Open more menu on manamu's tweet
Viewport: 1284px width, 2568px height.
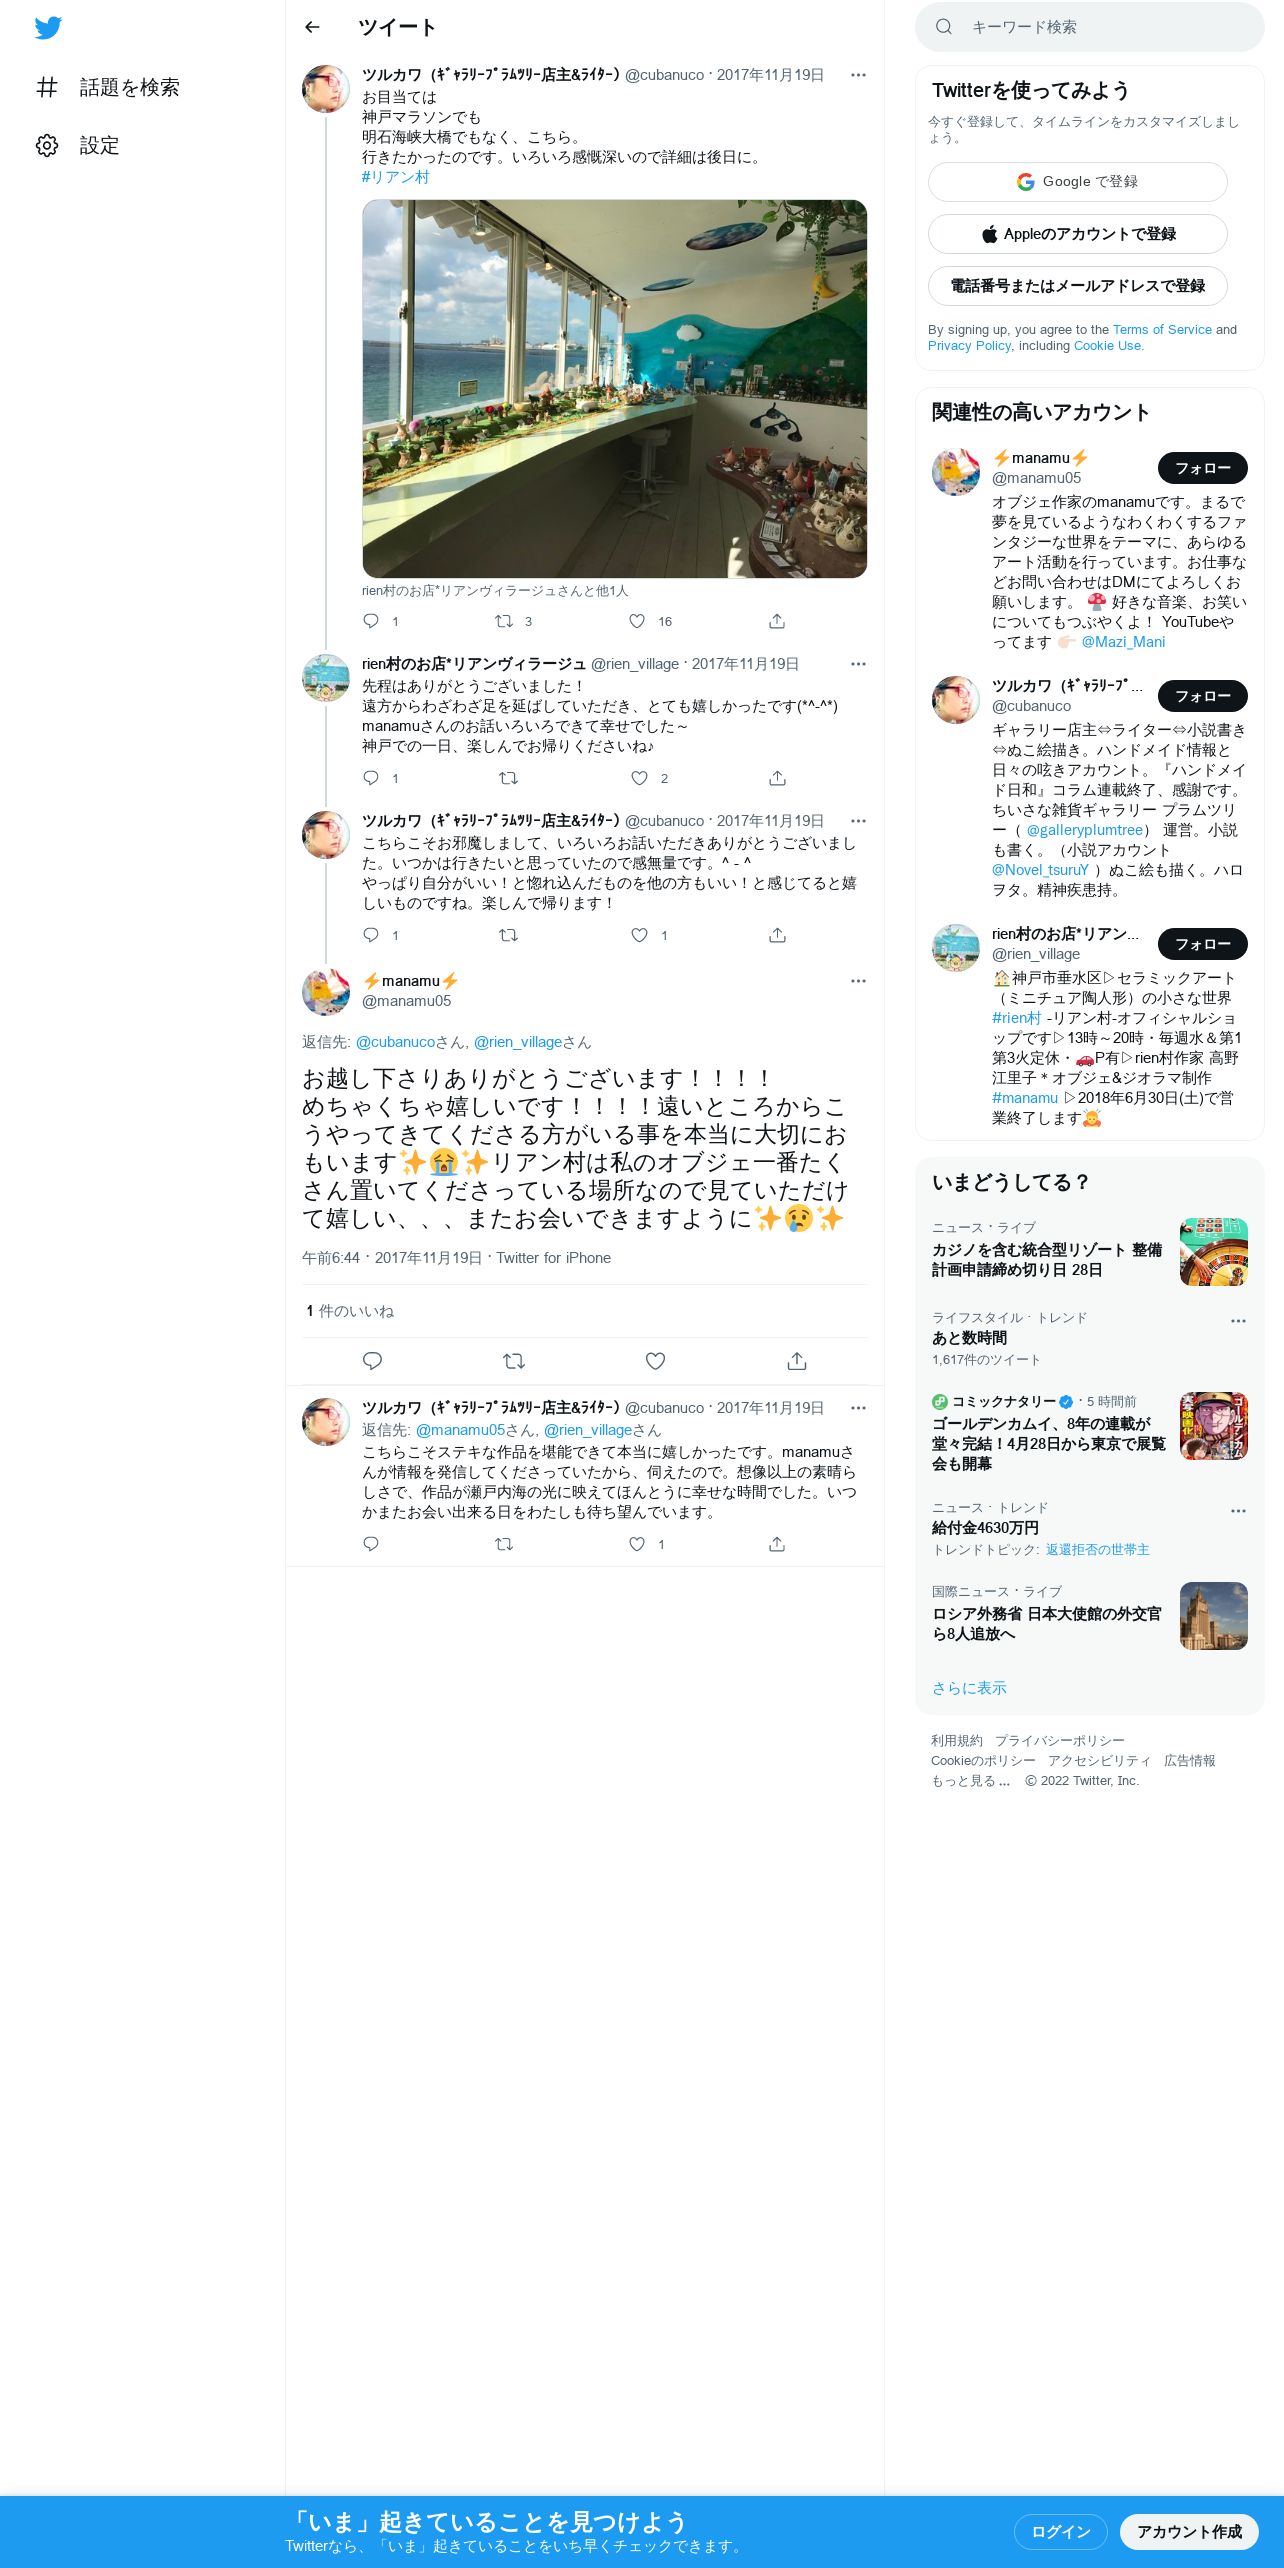click(x=858, y=981)
